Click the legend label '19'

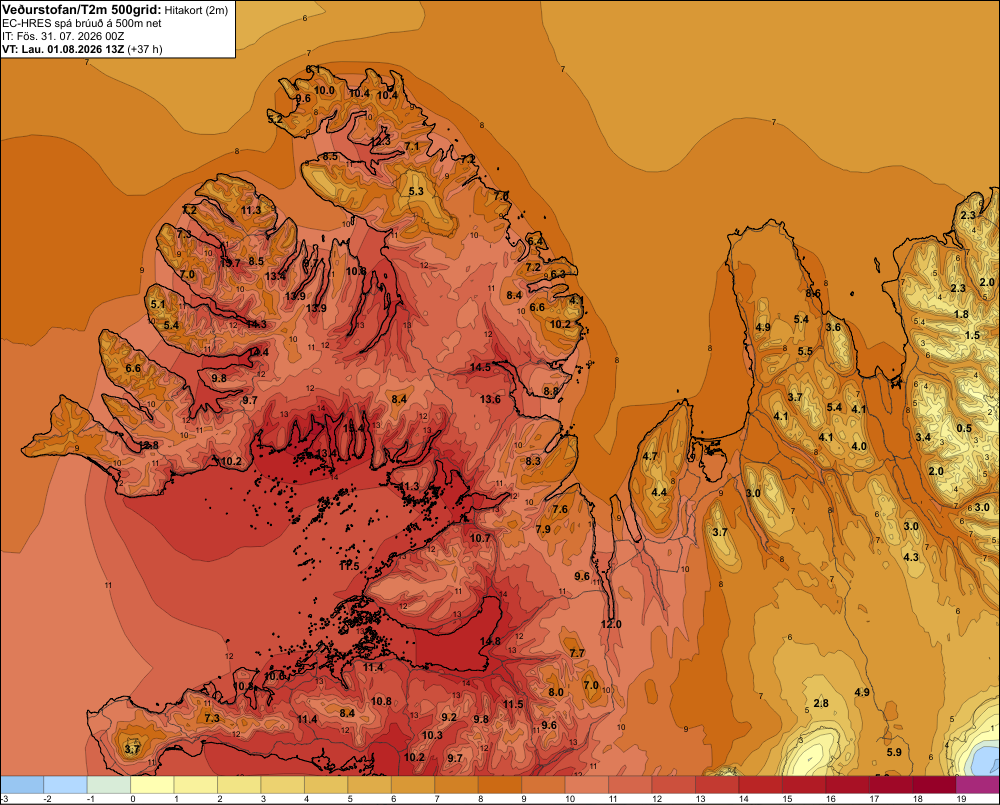coord(961,799)
